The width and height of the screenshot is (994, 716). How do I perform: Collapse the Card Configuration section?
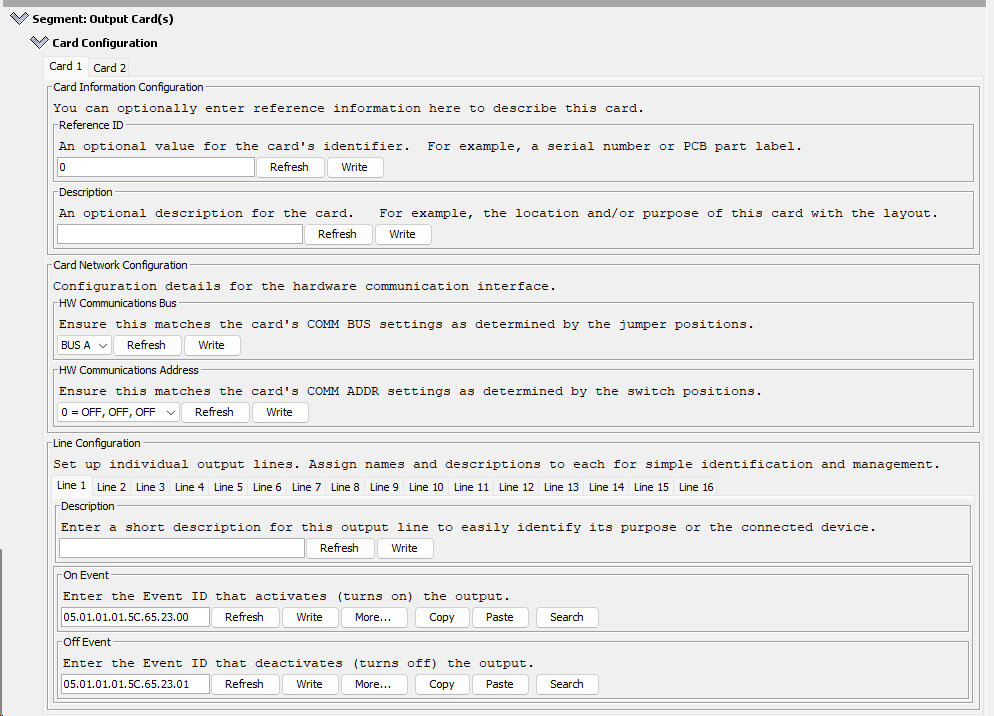click(39, 42)
